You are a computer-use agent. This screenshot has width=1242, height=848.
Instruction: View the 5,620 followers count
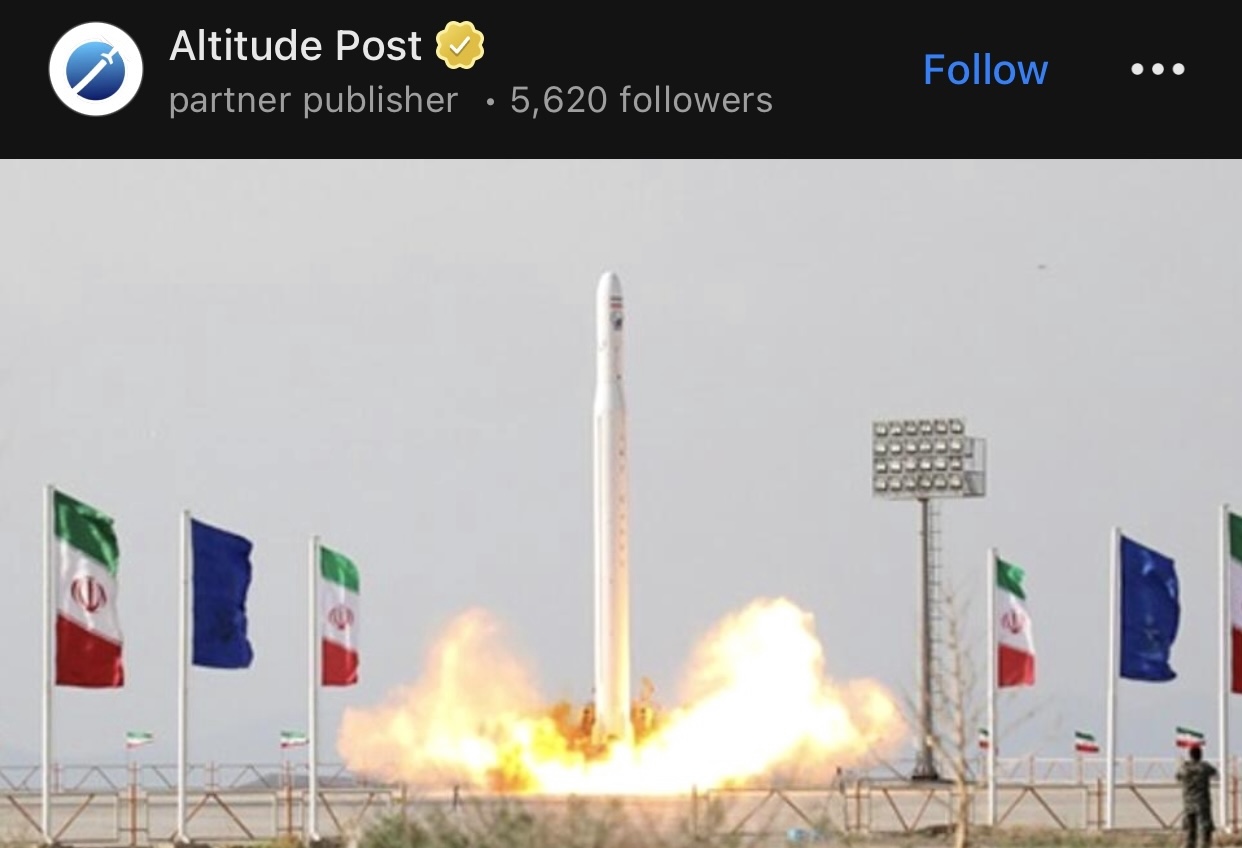641,100
